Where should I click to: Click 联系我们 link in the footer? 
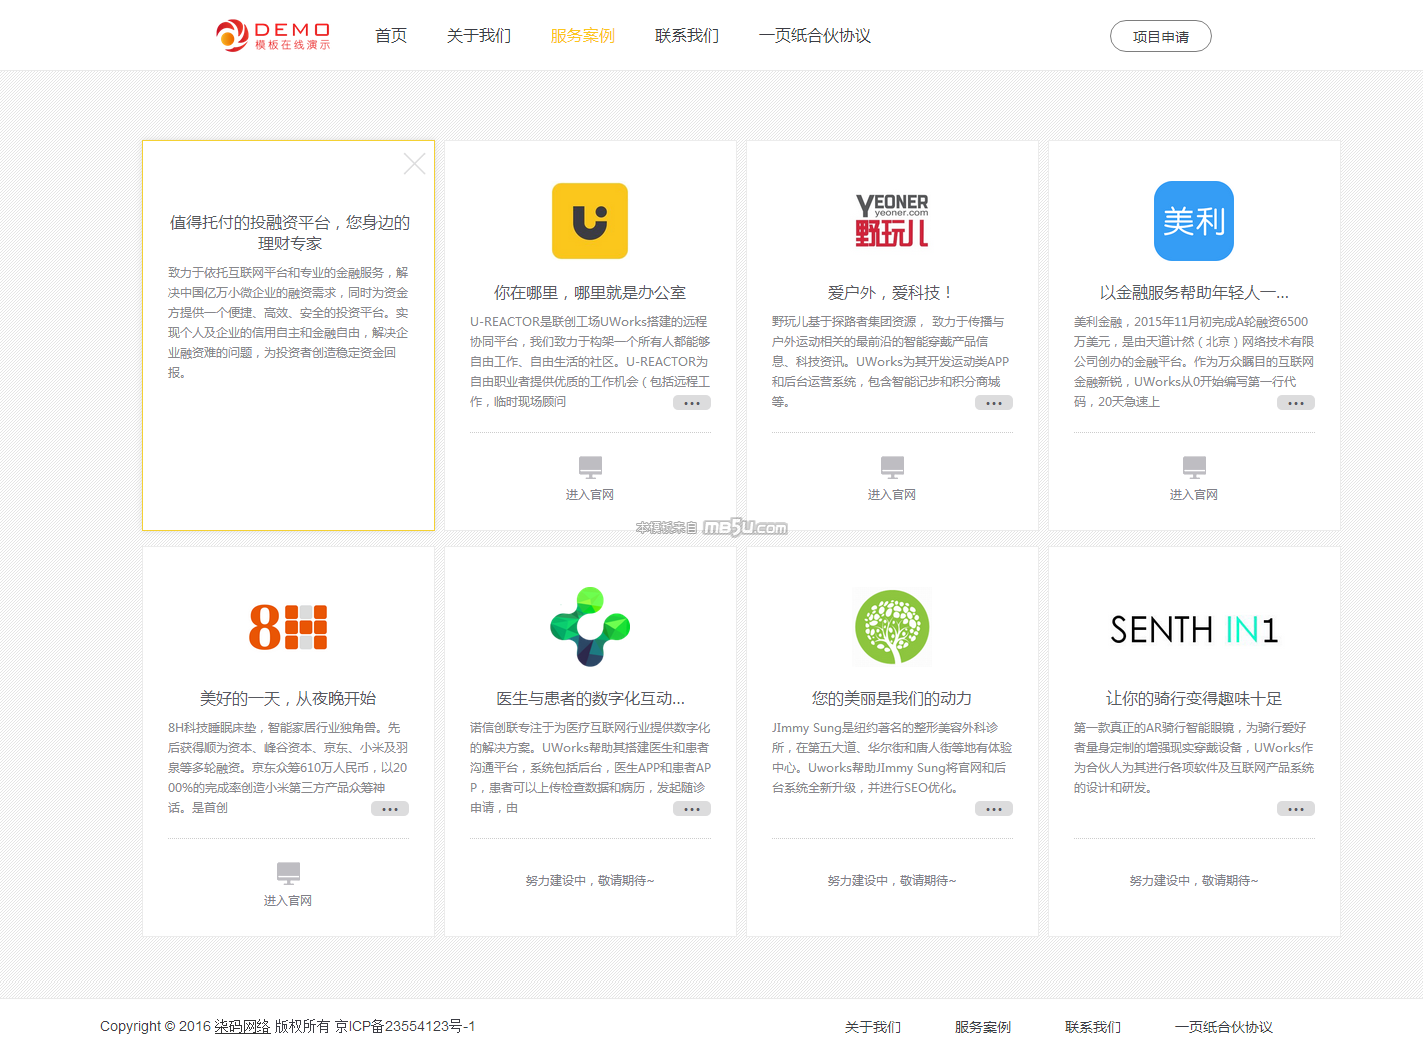[1092, 1027]
